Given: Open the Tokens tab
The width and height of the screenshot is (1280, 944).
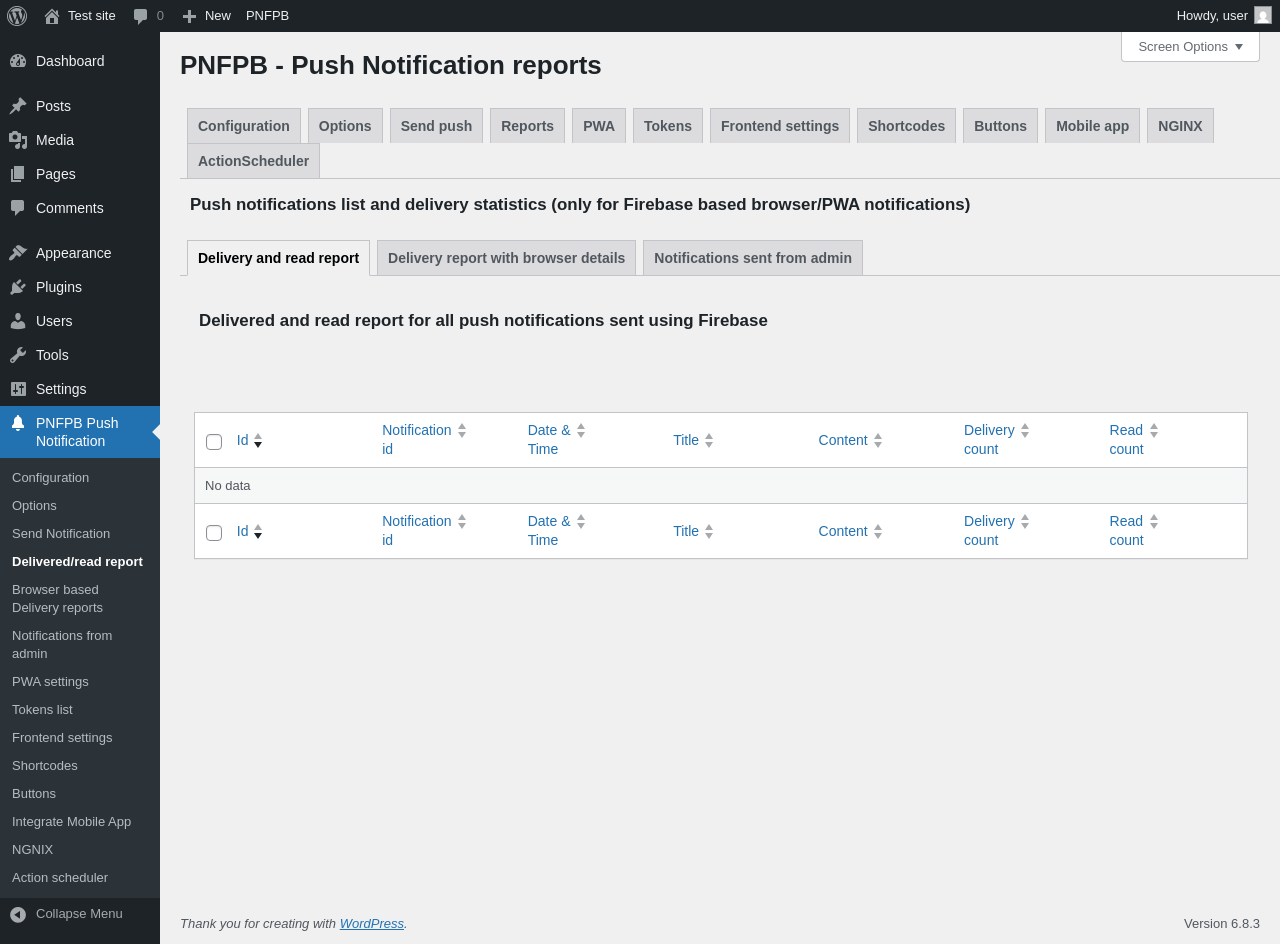Looking at the screenshot, I should click(668, 126).
